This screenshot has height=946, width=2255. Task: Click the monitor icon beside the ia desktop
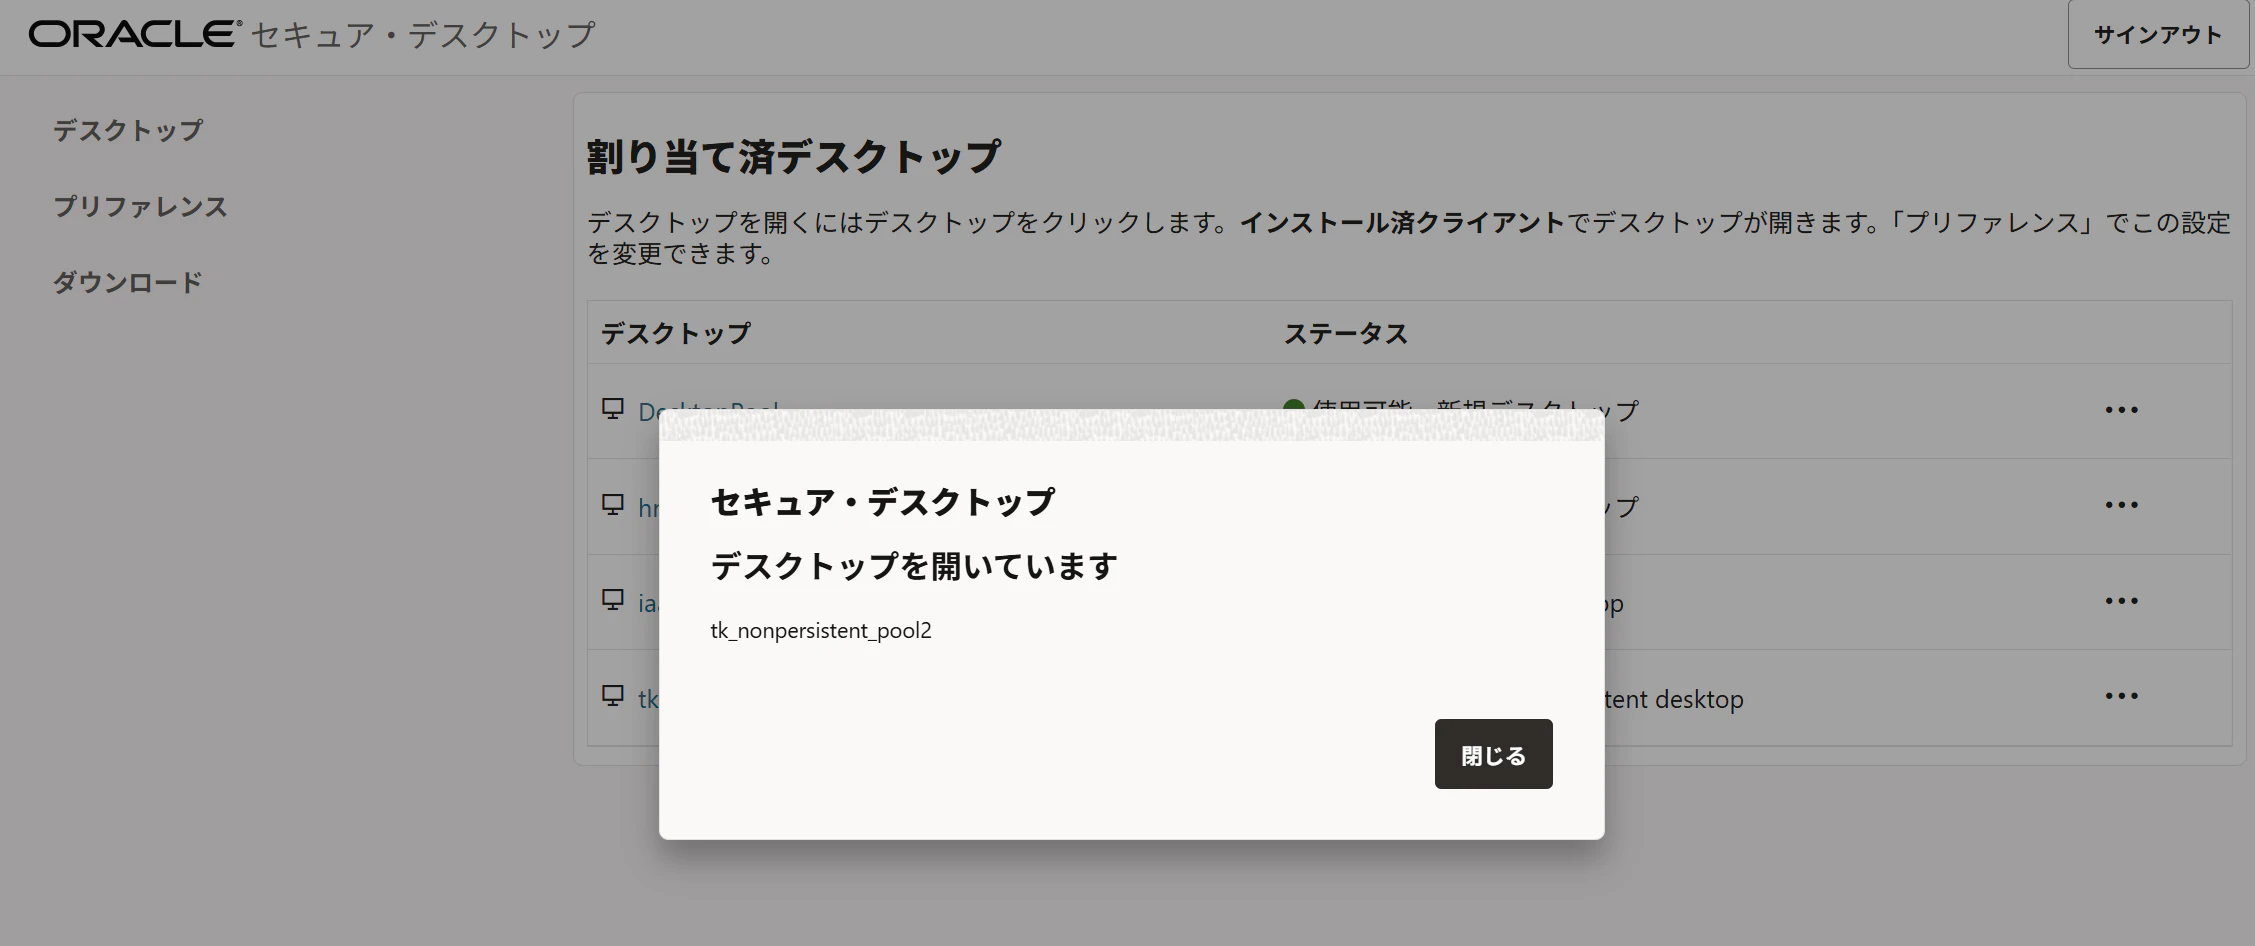(x=613, y=600)
